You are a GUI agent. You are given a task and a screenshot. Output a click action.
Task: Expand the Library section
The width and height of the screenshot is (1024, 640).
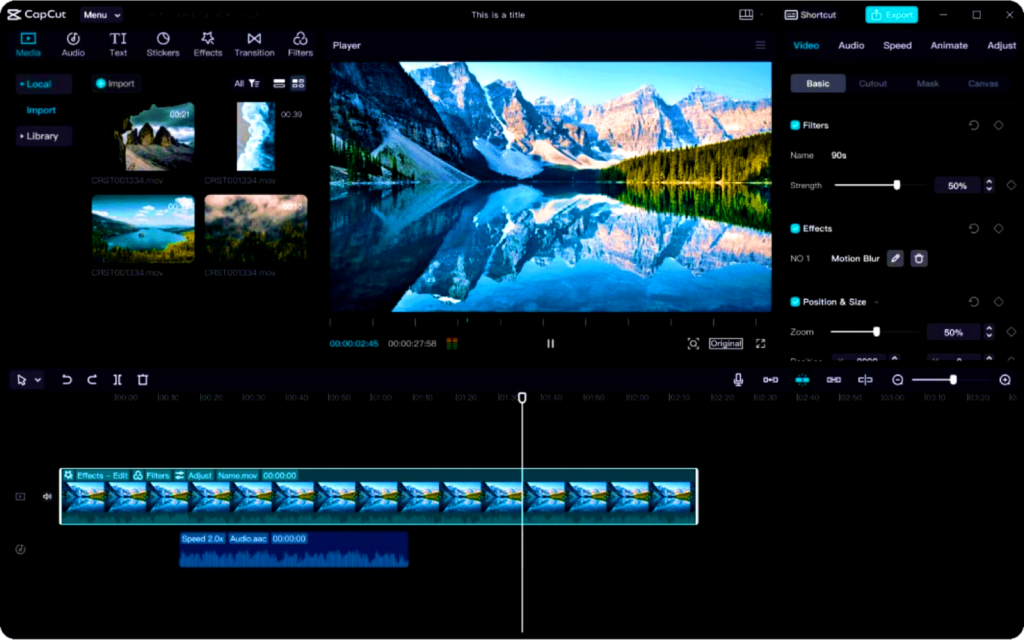coord(42,136)
